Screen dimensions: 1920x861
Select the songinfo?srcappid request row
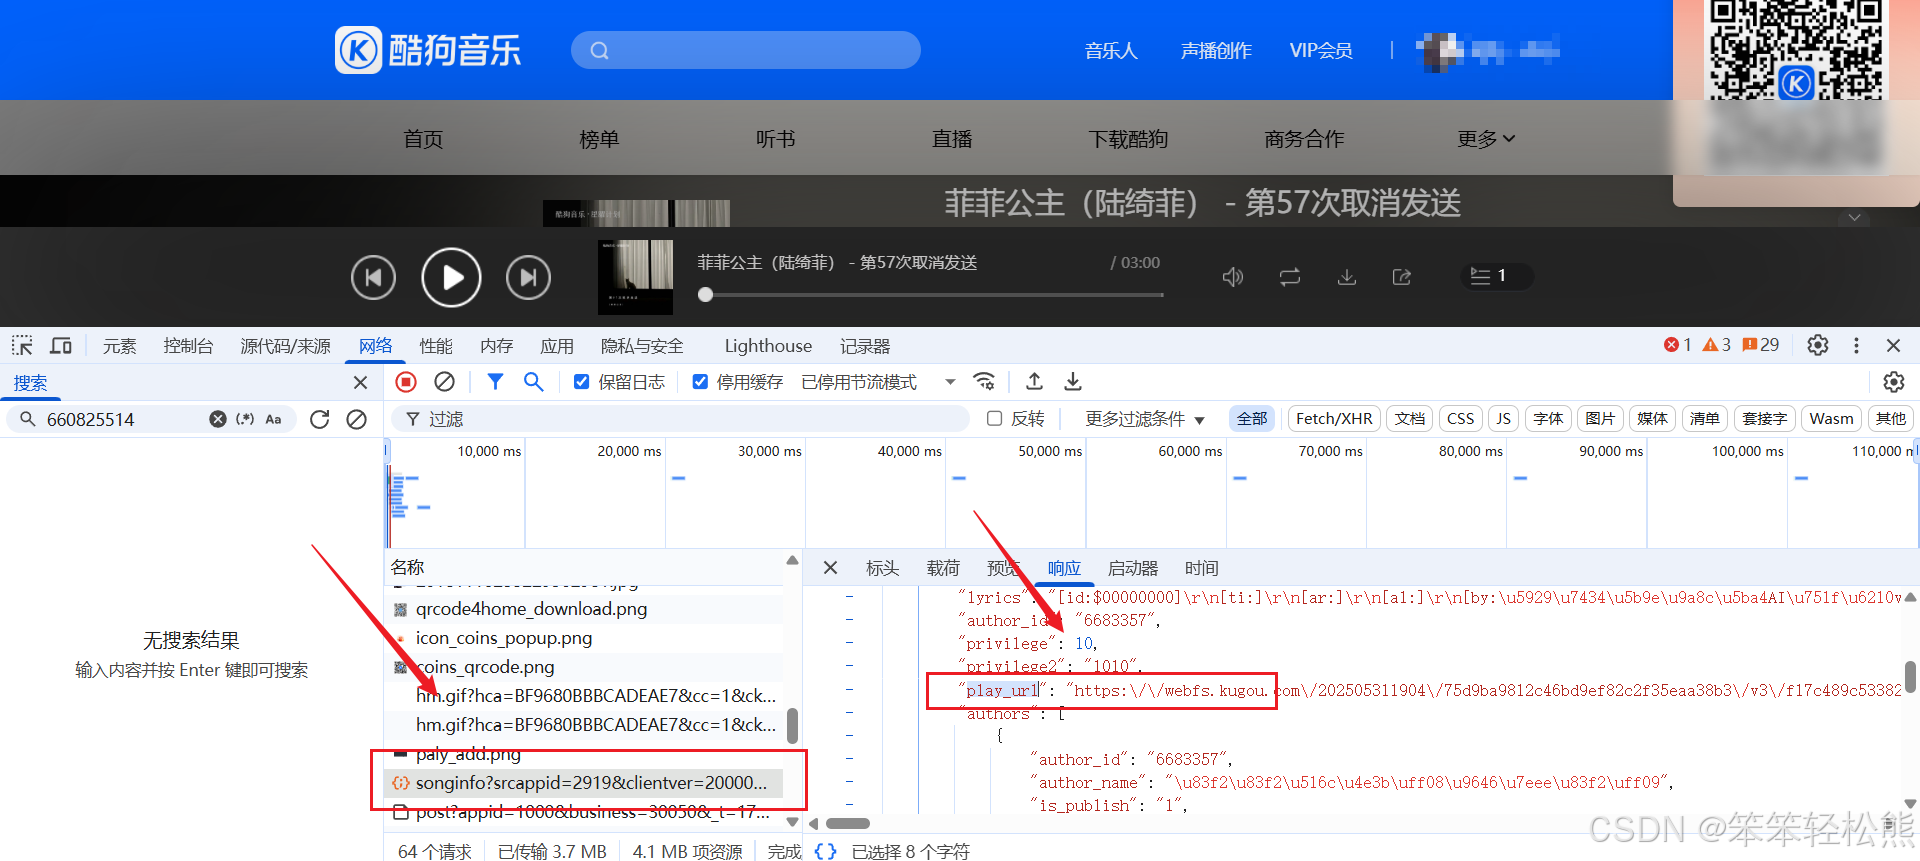[584, 783]
